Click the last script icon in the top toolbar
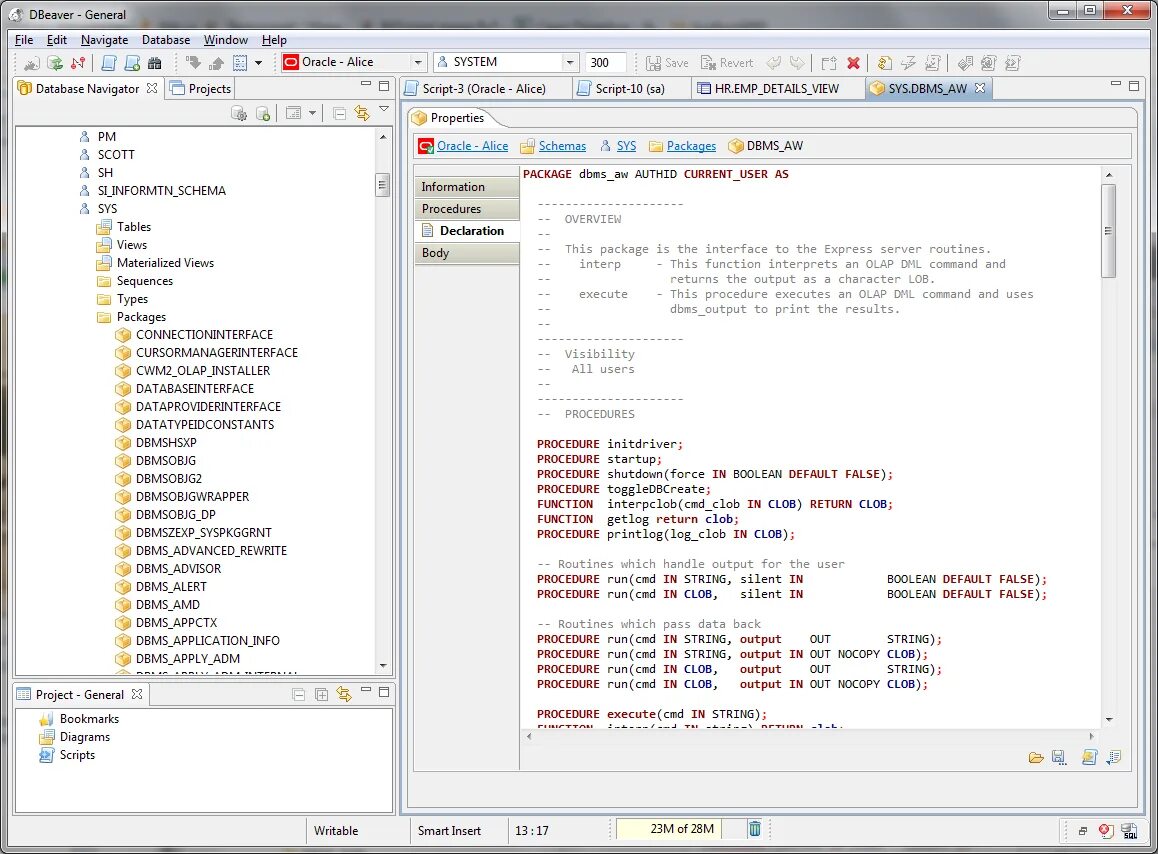 point(1013,63)
